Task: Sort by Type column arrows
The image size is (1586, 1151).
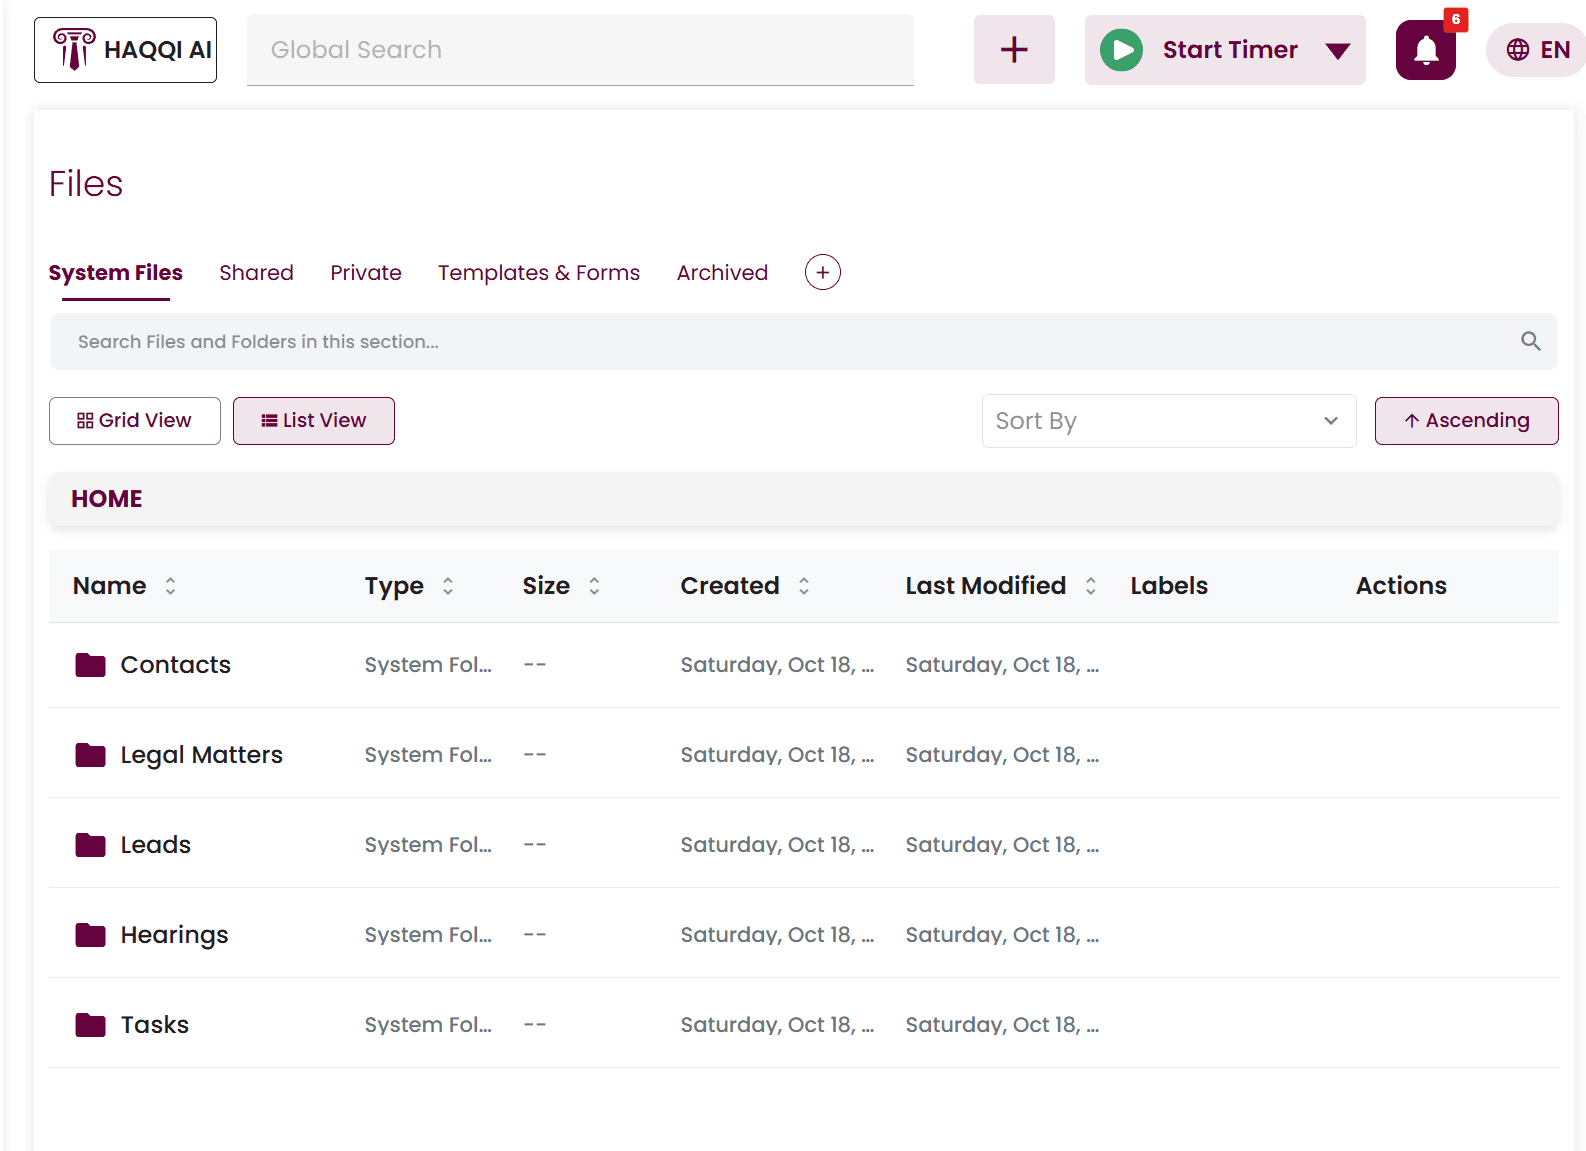Action: point(448,586)
